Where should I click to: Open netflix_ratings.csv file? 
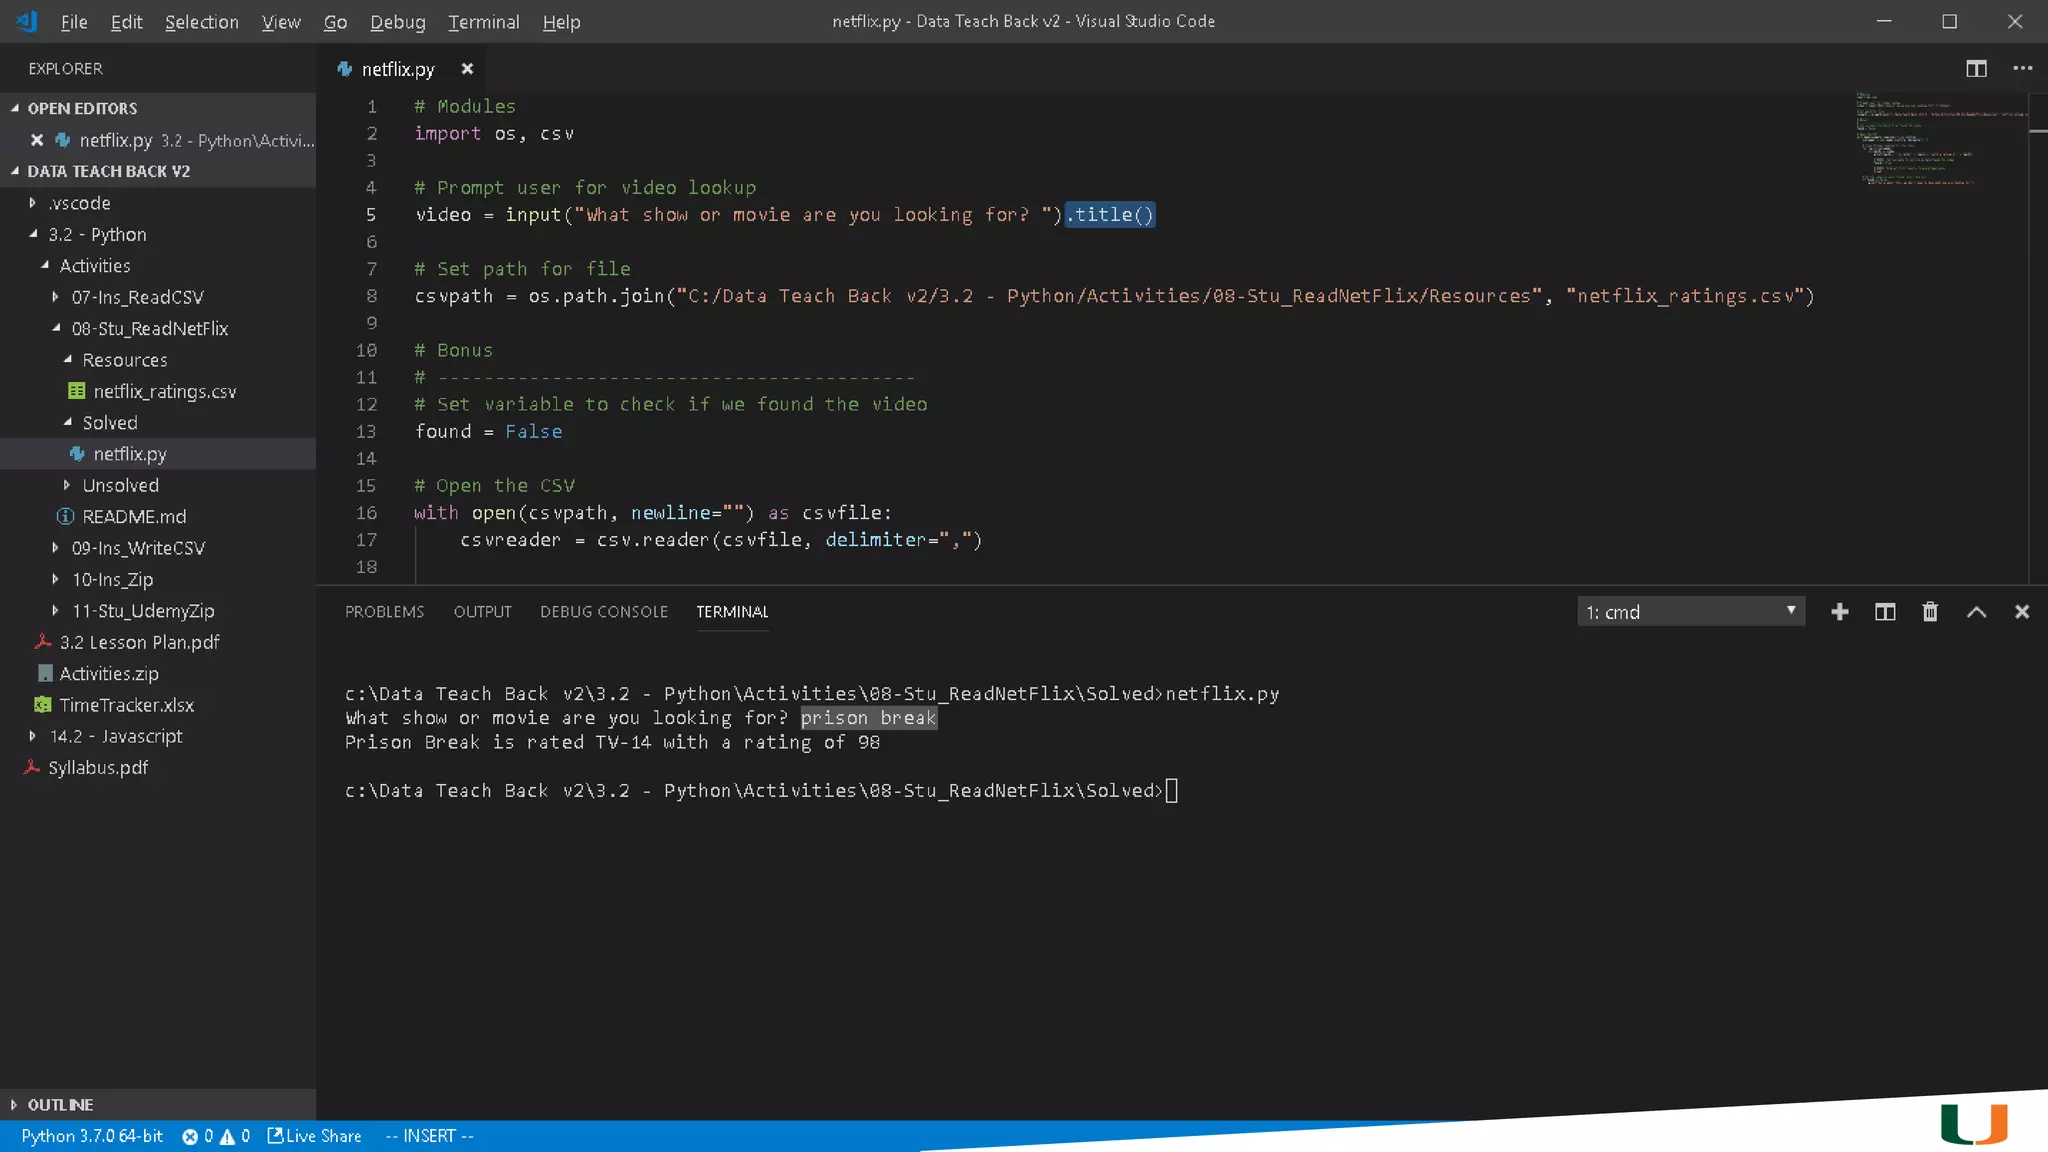pos(164,391)
